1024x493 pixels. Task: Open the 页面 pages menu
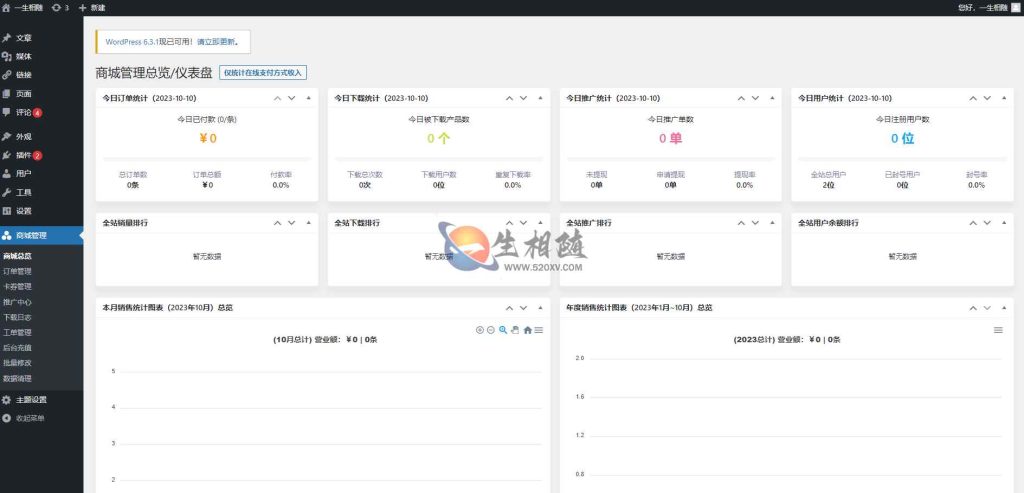click(x=41, y=93)
